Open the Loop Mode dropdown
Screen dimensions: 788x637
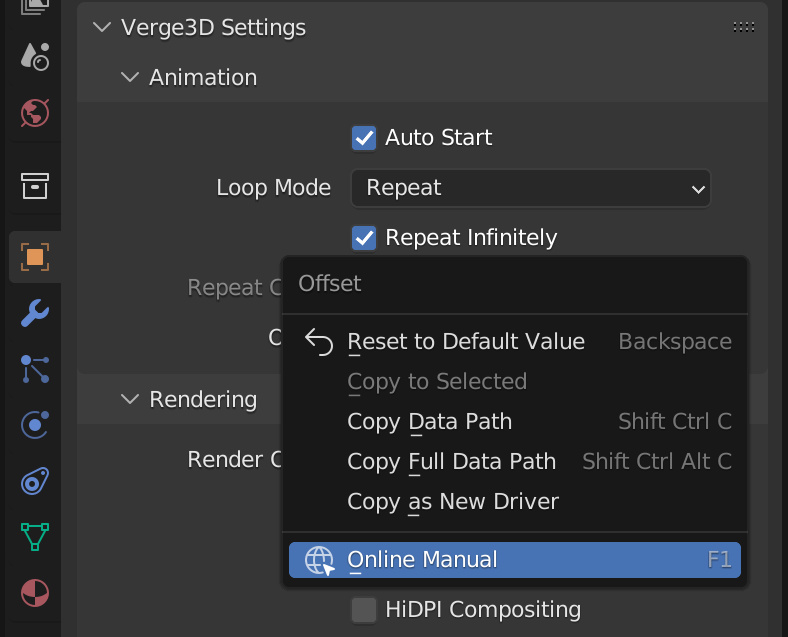(530, 188)
